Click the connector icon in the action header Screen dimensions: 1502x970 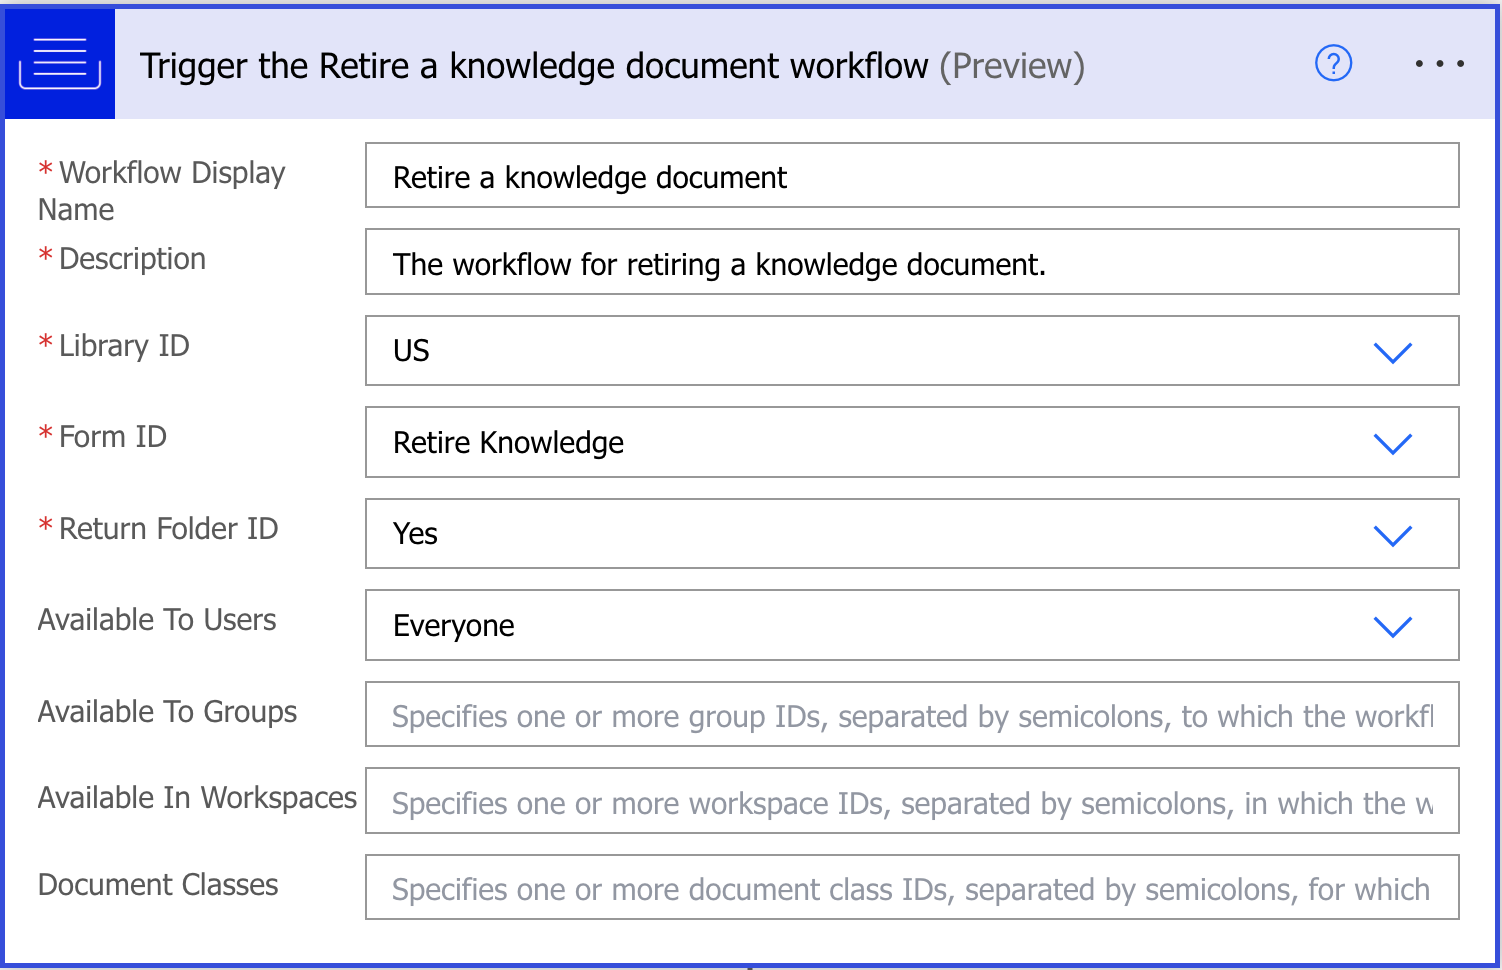tap(60, 64)
